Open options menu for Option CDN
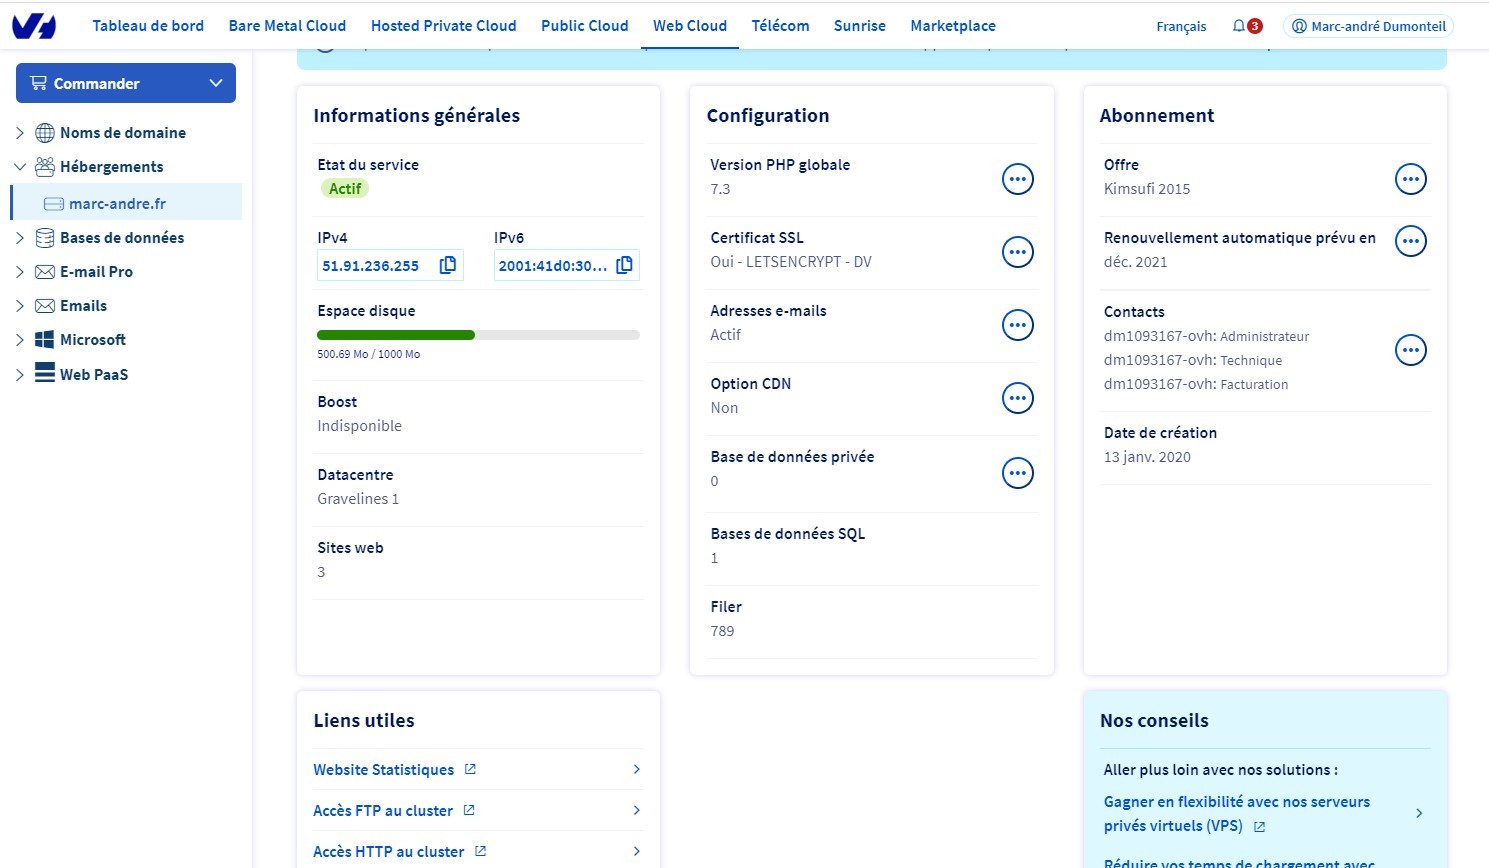The height and width of the screenshot is (868, 1489). 1017,398
